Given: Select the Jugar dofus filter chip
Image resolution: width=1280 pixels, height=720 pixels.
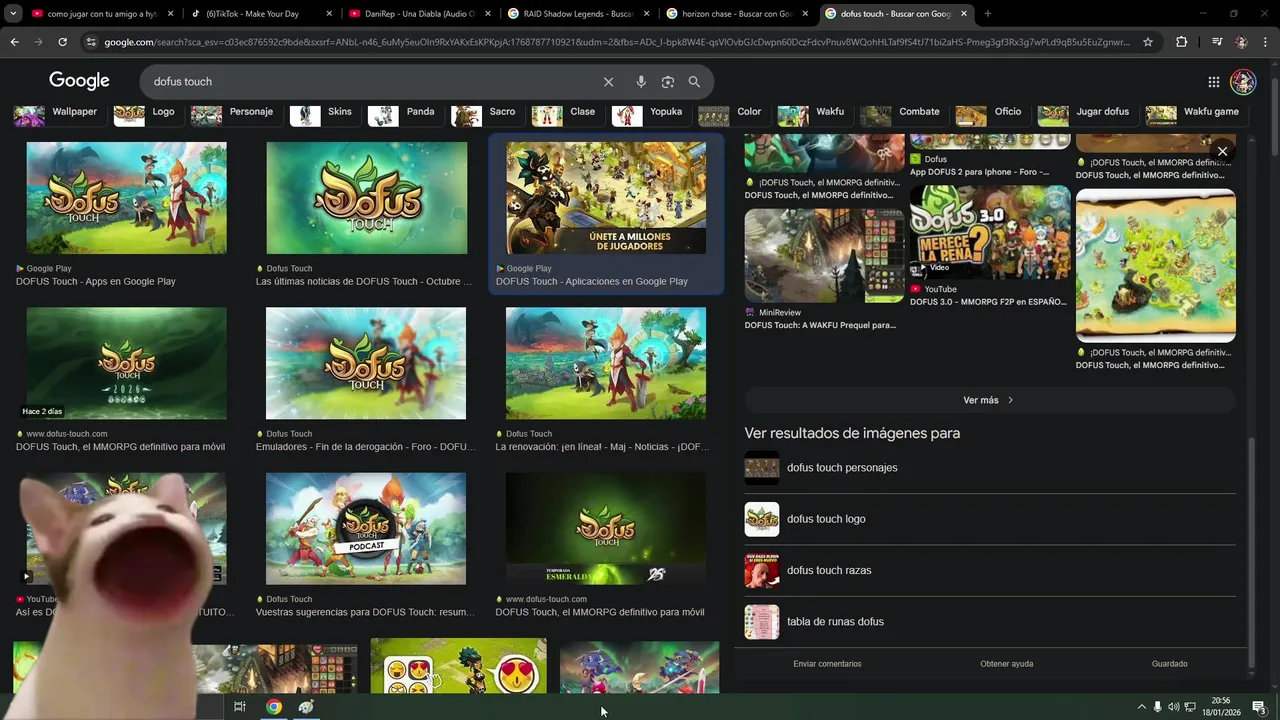Looking at the screenshot, I should [1085, 112].
